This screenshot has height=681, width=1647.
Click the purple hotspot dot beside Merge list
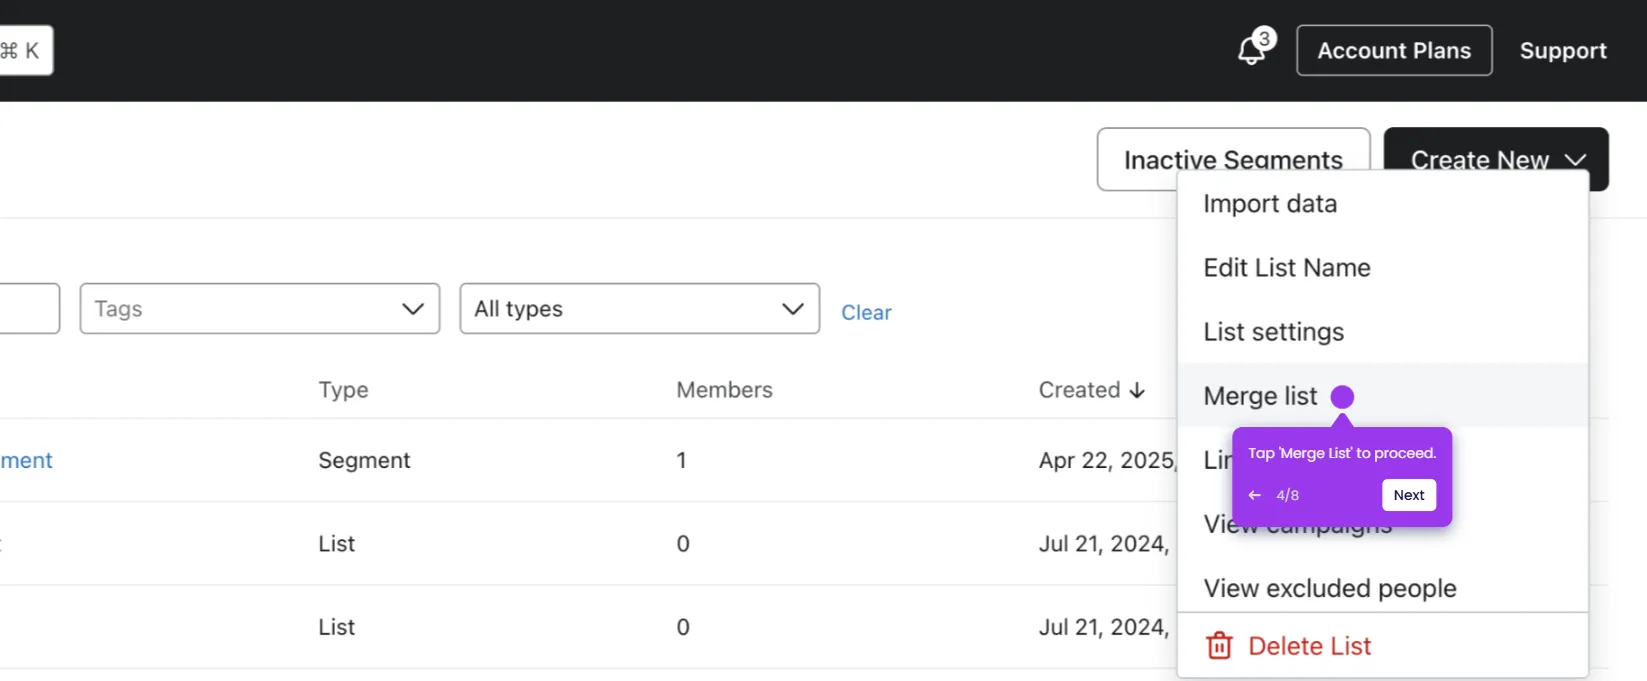click(1342, 397)
